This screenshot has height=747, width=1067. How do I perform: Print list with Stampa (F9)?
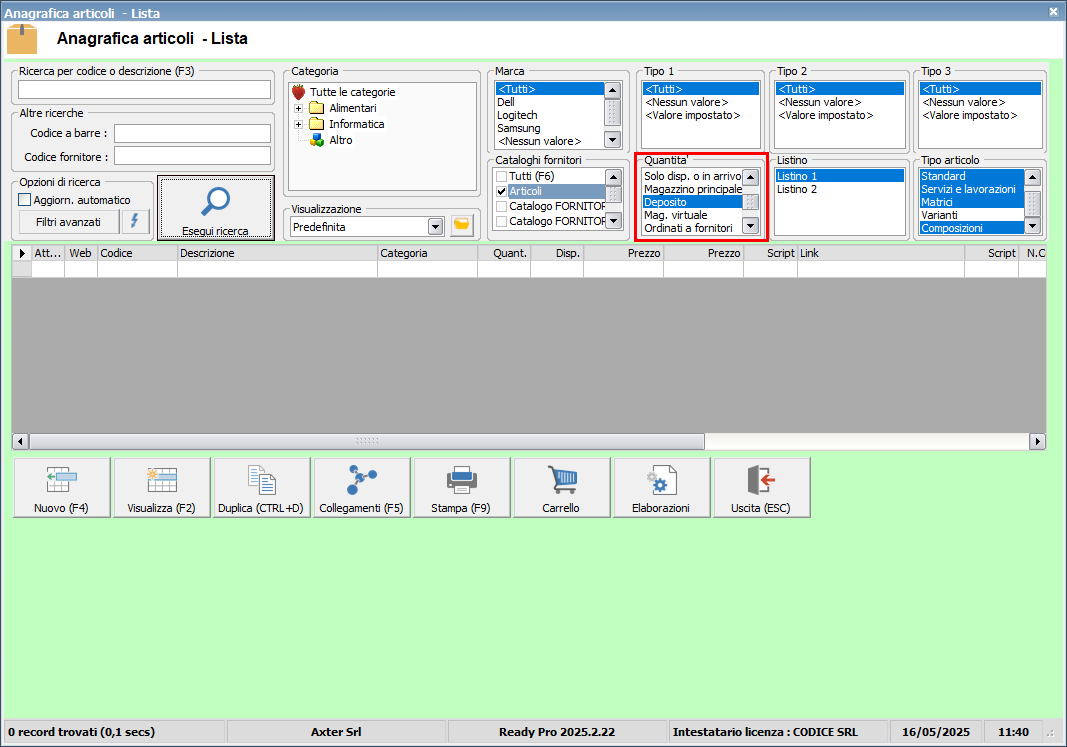[x=461, y=487]
